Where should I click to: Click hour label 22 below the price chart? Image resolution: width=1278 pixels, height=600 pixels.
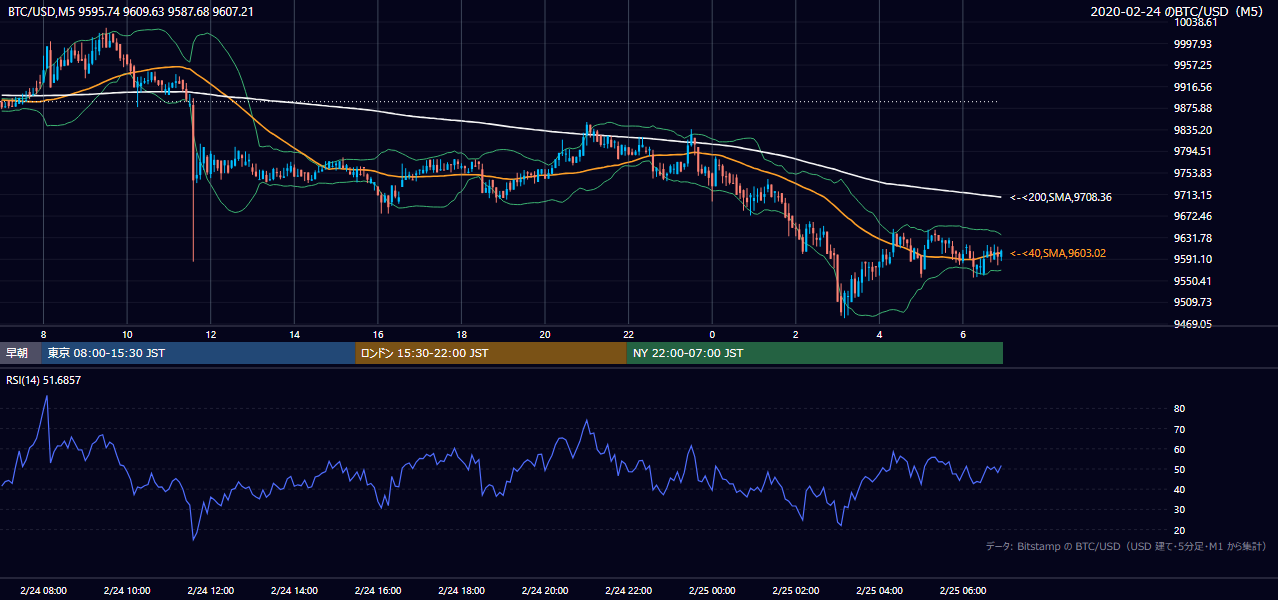(x=628, y=334)
